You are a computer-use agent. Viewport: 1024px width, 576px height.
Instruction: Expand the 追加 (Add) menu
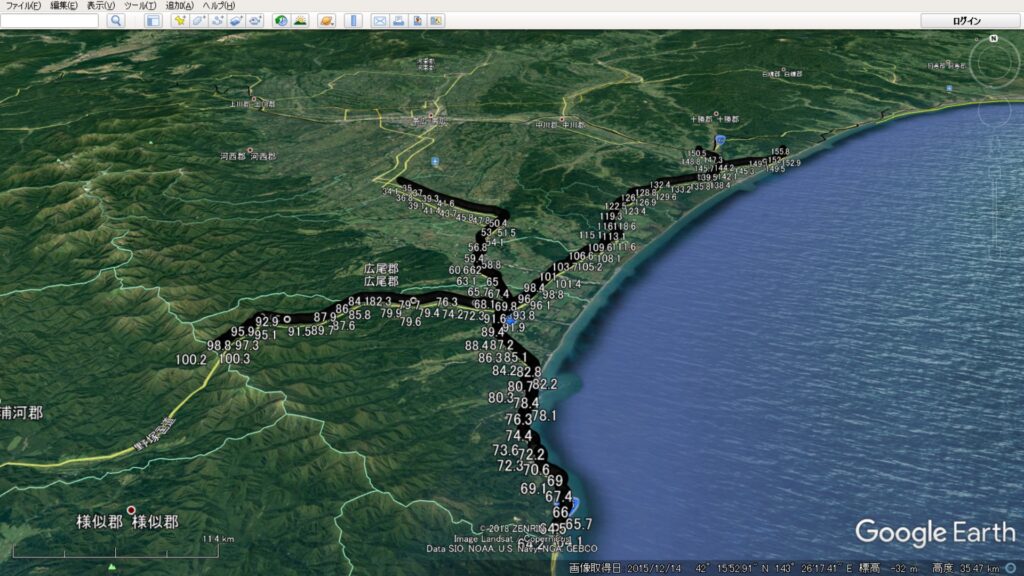[179, 6]
